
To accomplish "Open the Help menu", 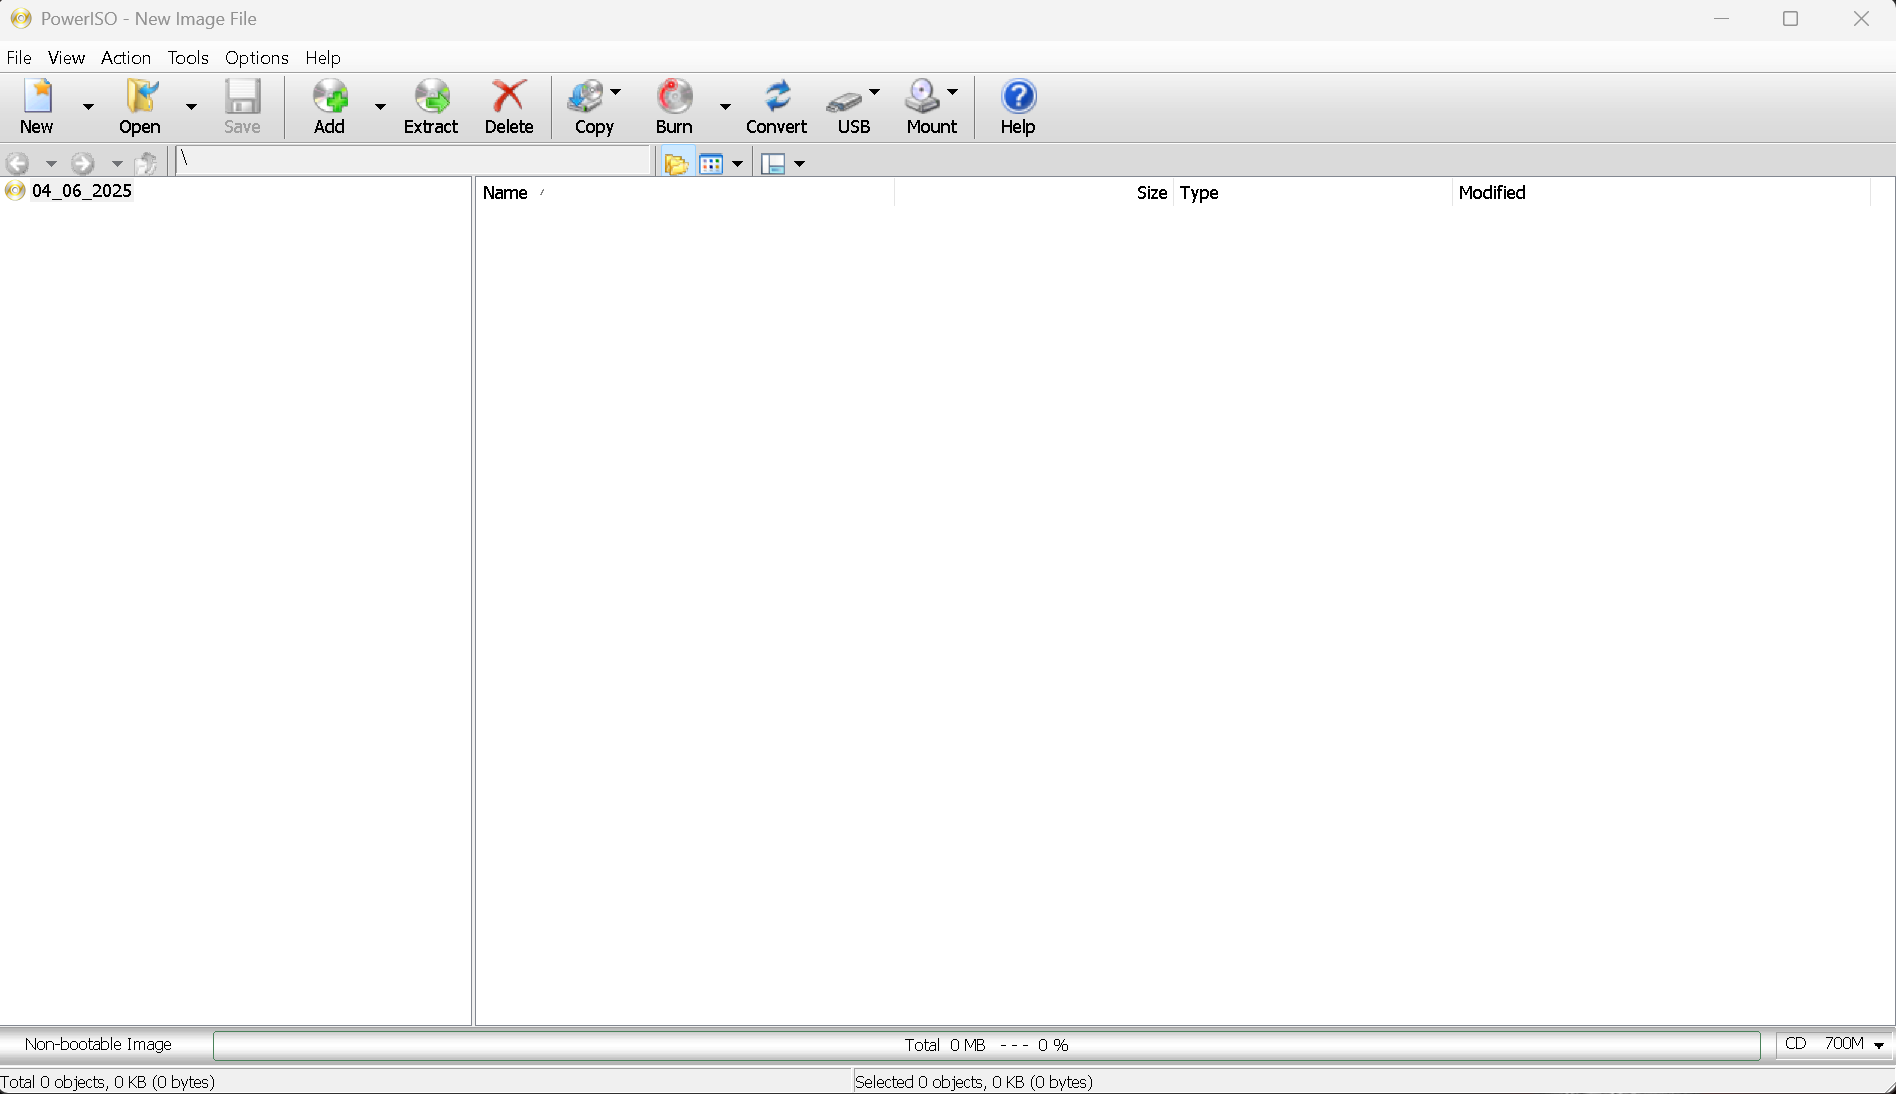I will point(323,58).
